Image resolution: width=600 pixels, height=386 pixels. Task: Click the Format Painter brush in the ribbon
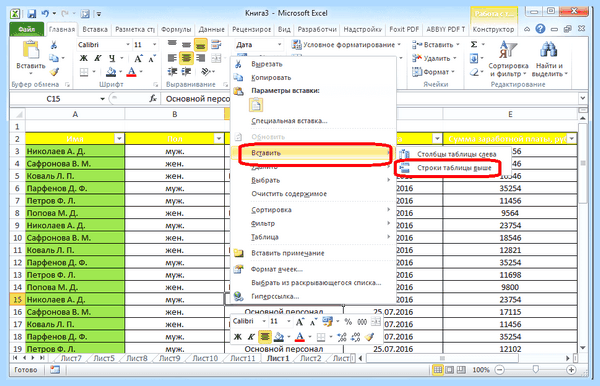54,72
